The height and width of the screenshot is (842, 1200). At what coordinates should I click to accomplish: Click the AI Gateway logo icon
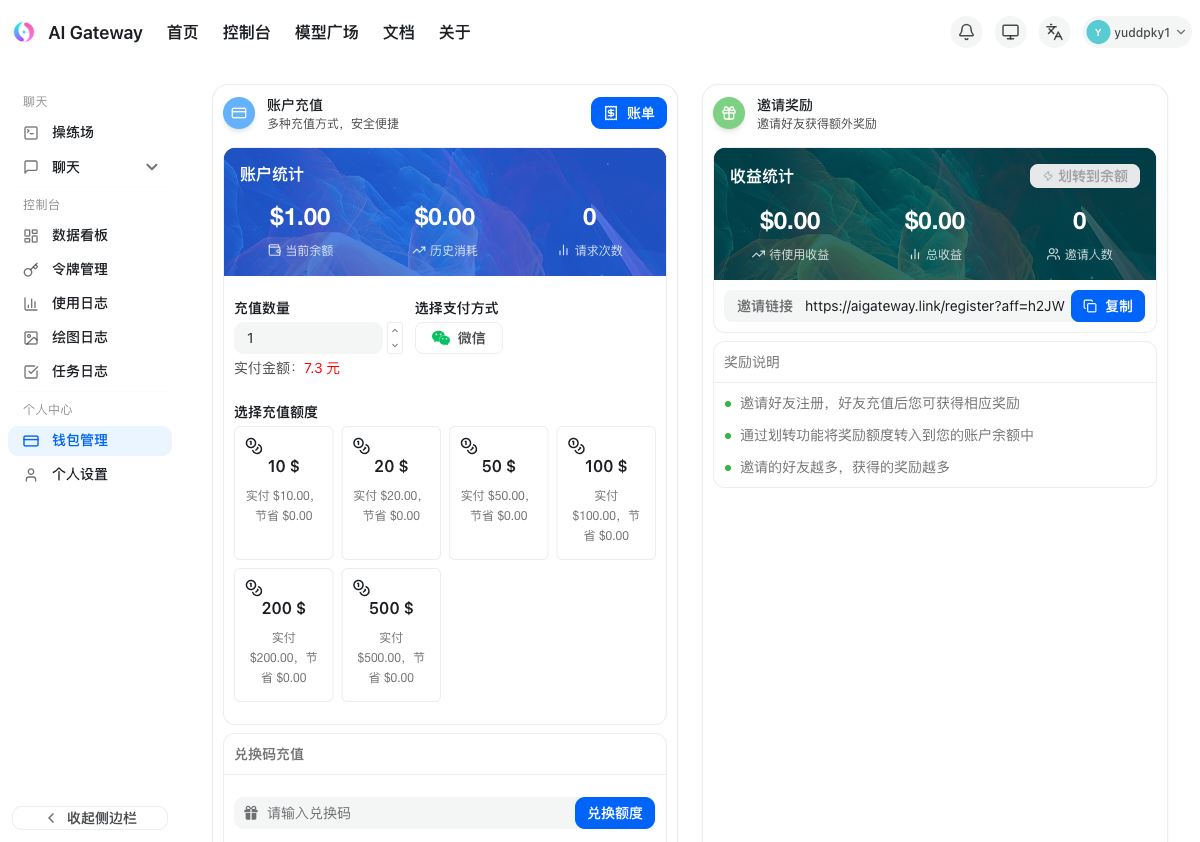point(24,32)
